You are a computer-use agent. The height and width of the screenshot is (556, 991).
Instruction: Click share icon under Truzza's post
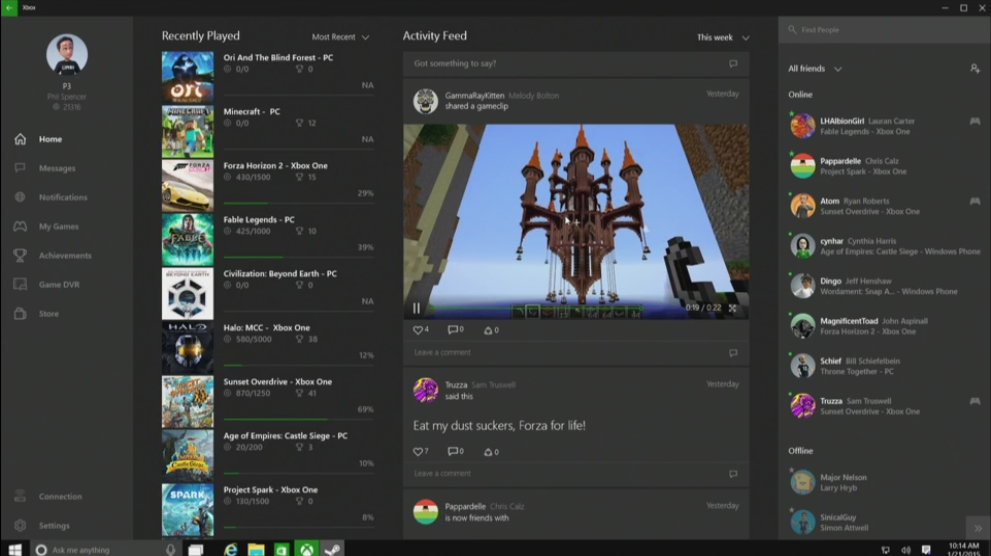(x=488, y=452)
